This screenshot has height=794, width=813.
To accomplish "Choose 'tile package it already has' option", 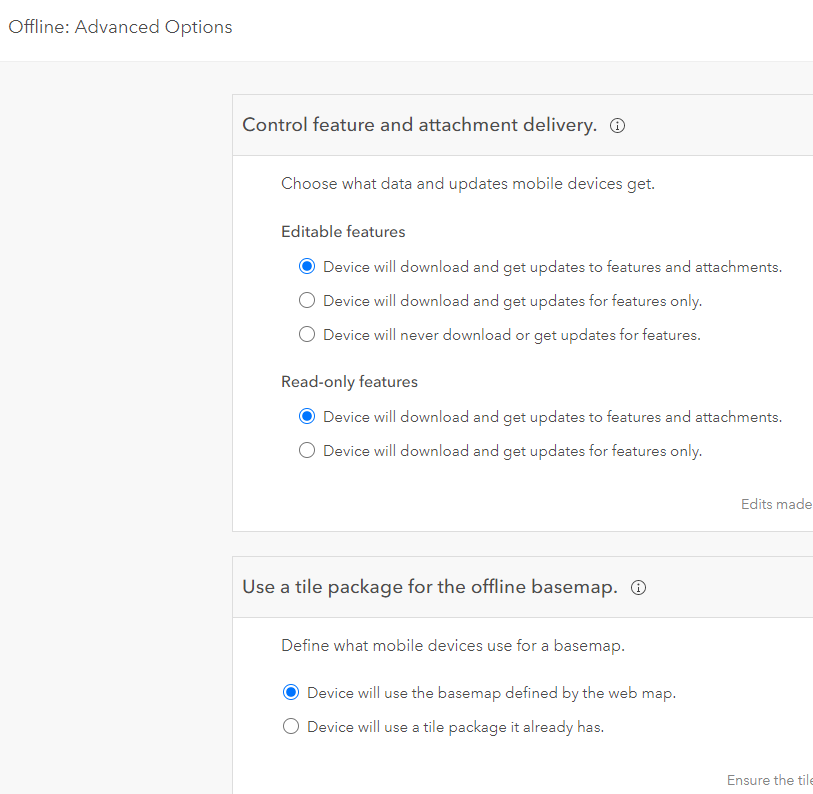I will pos(291,727).
